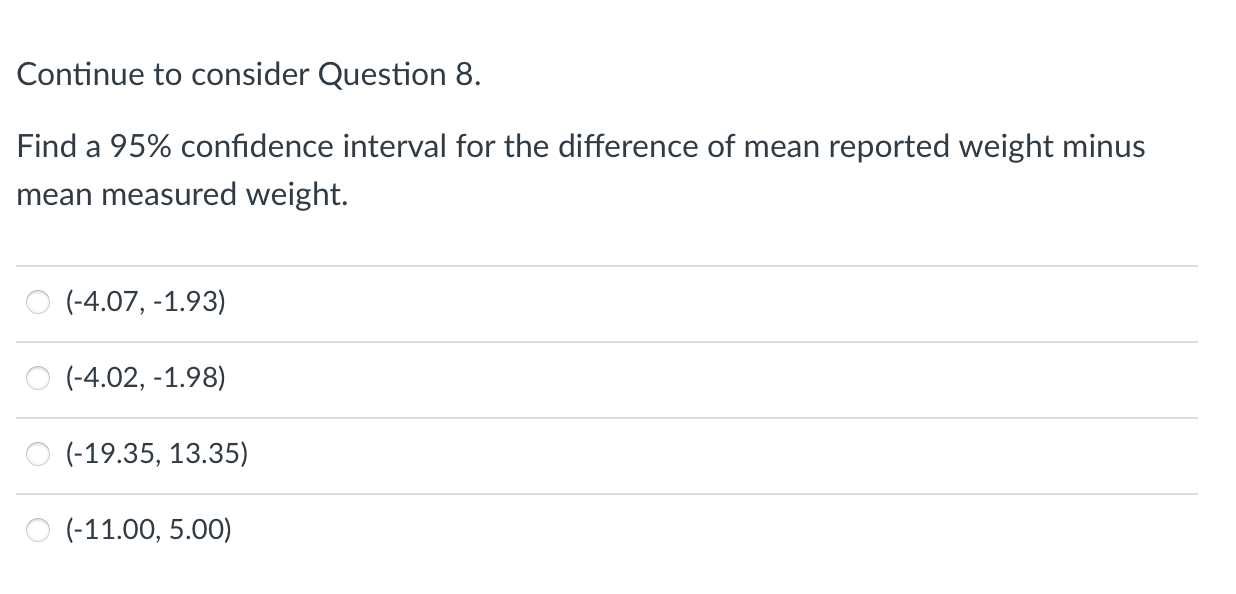This screenshot has height=594, width=1236.
Task: Mark the narrowest confidence interval option
Action: [145, 377]
